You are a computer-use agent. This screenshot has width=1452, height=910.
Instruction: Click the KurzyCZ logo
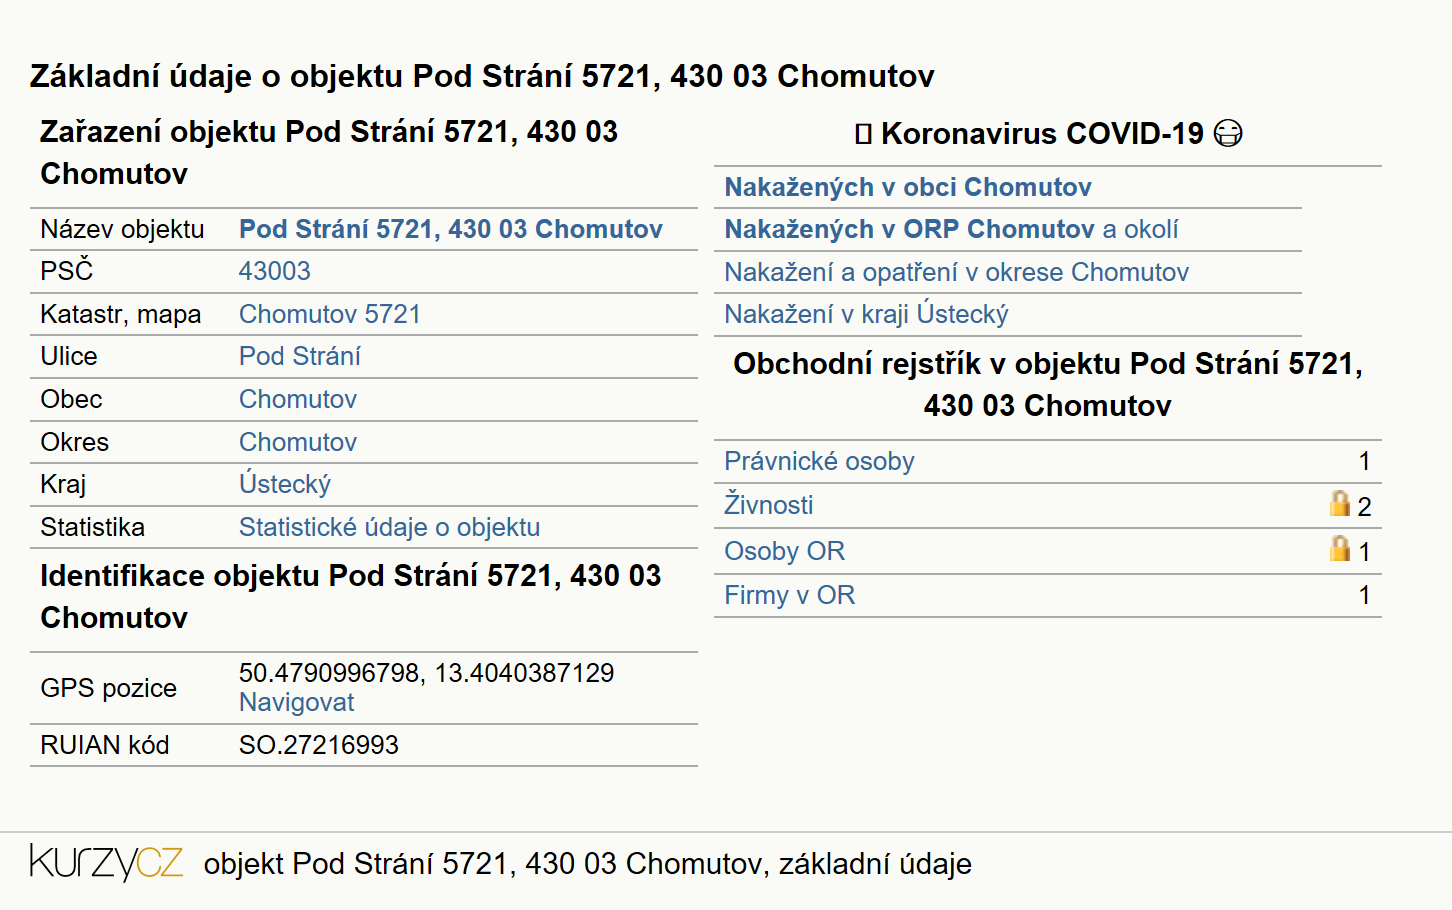[106, 862]
